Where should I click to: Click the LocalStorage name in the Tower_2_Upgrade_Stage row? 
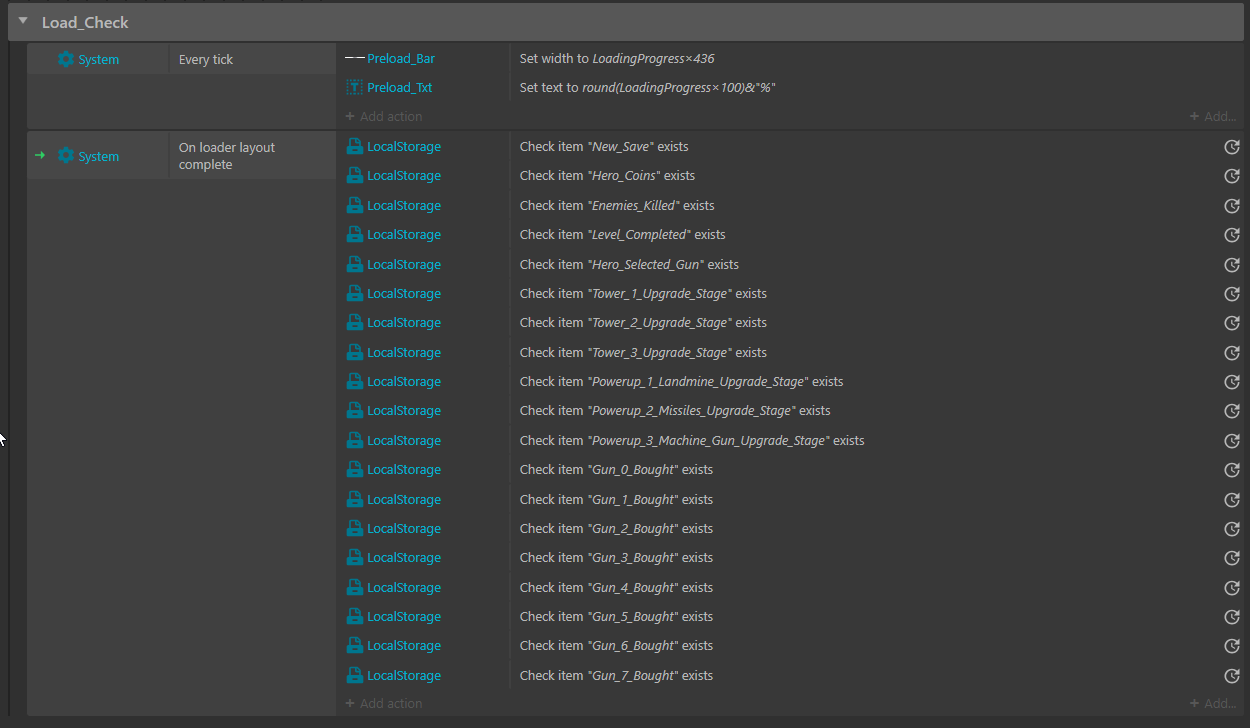tap(404, 323)
